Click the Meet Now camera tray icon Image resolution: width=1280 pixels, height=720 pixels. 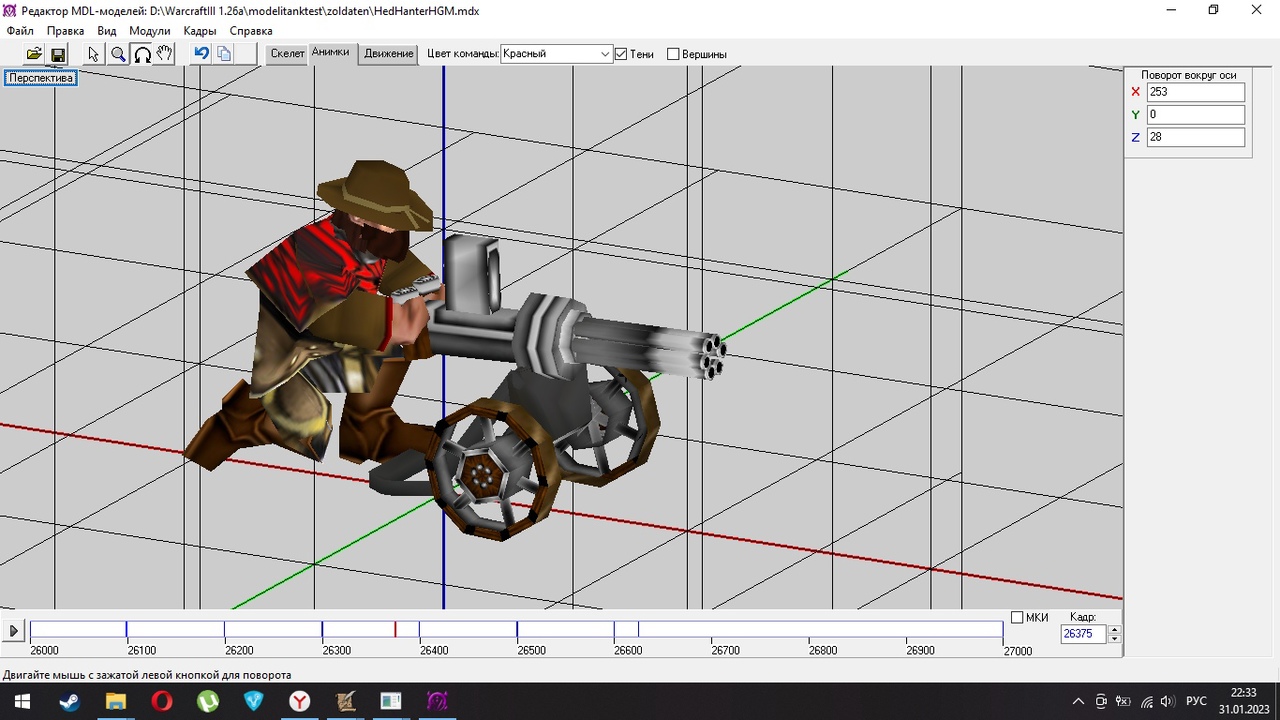tap(1101, 701)
